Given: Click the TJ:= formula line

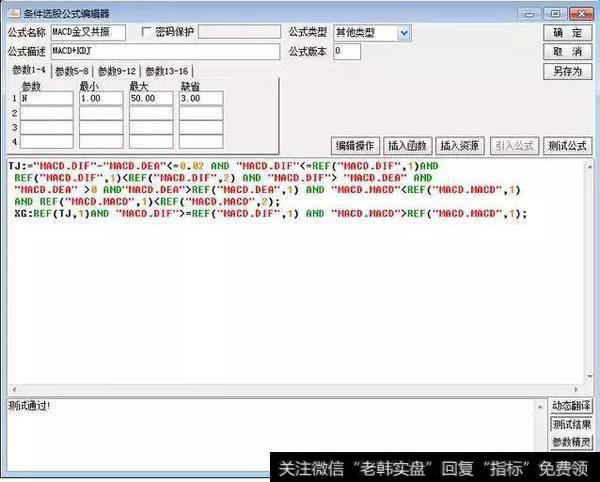Looking at the screenshot, I should coord(223,166).
